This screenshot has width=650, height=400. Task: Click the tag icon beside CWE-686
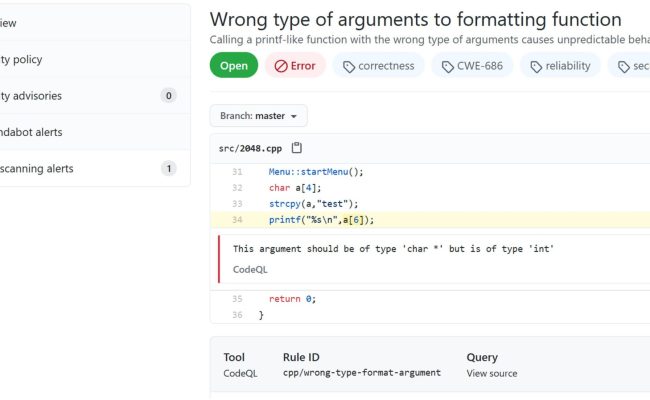[447, 67]
